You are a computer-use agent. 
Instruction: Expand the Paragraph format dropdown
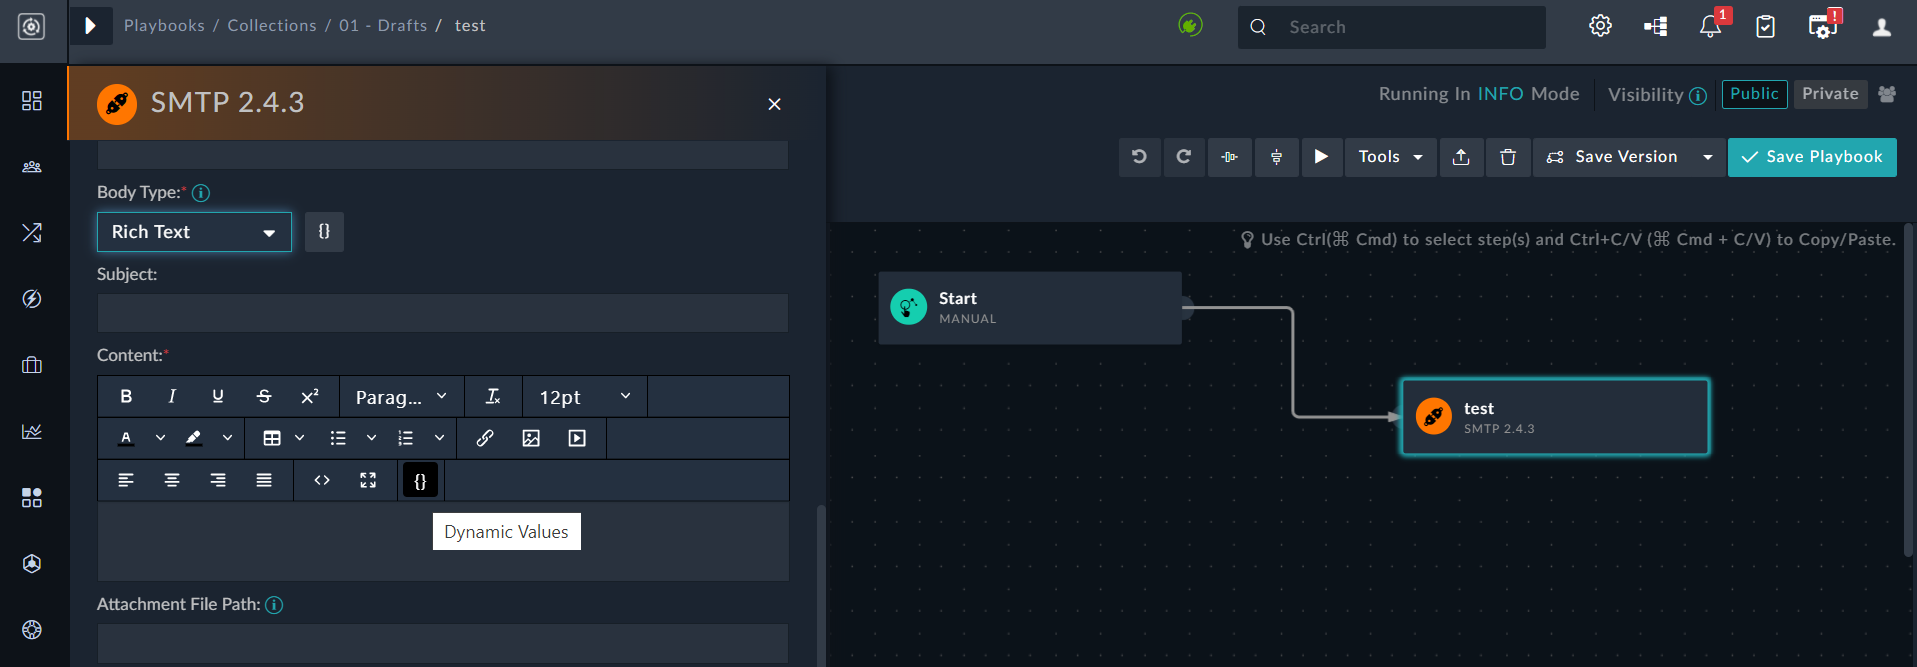point(401,397)
